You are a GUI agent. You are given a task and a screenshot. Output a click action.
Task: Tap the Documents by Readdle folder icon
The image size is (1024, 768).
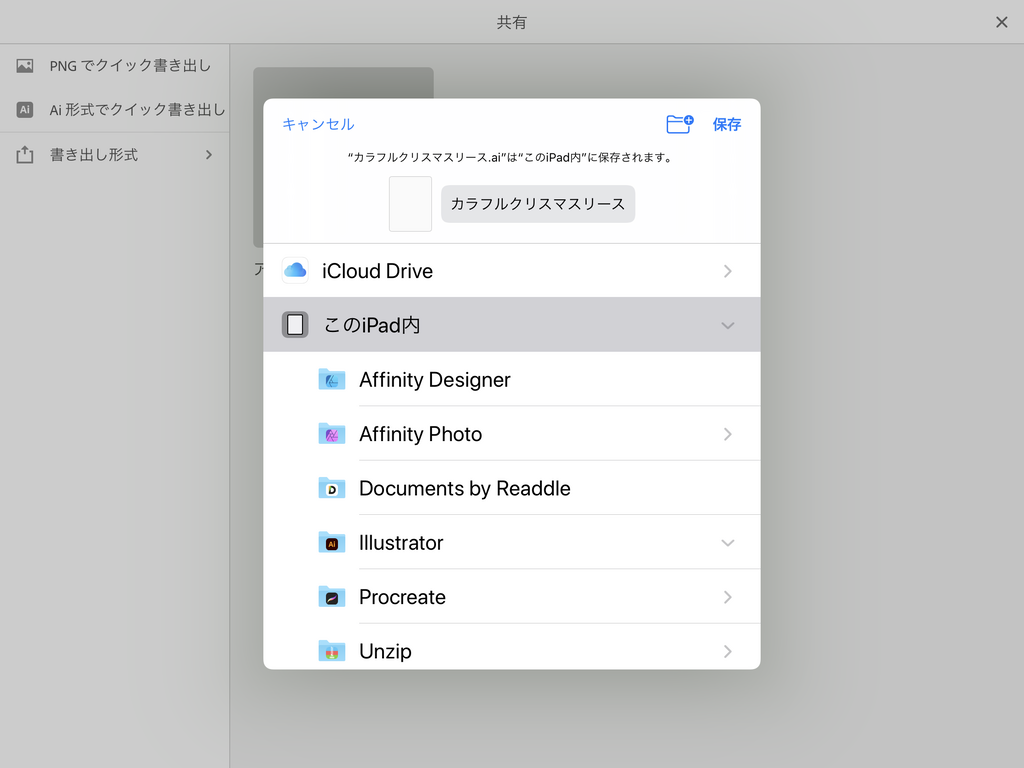(x=332, y=488)
